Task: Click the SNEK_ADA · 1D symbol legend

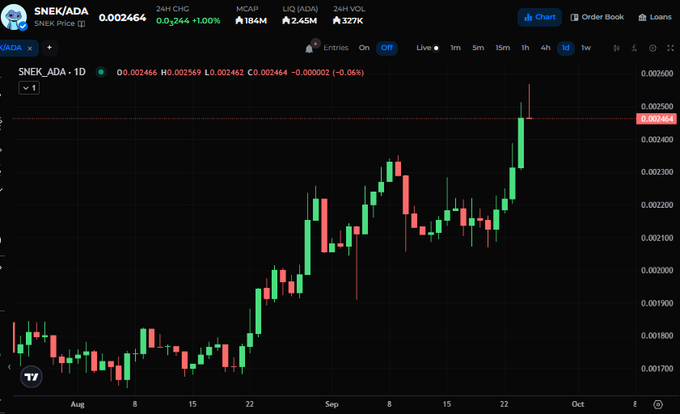Action: point(52,72)
